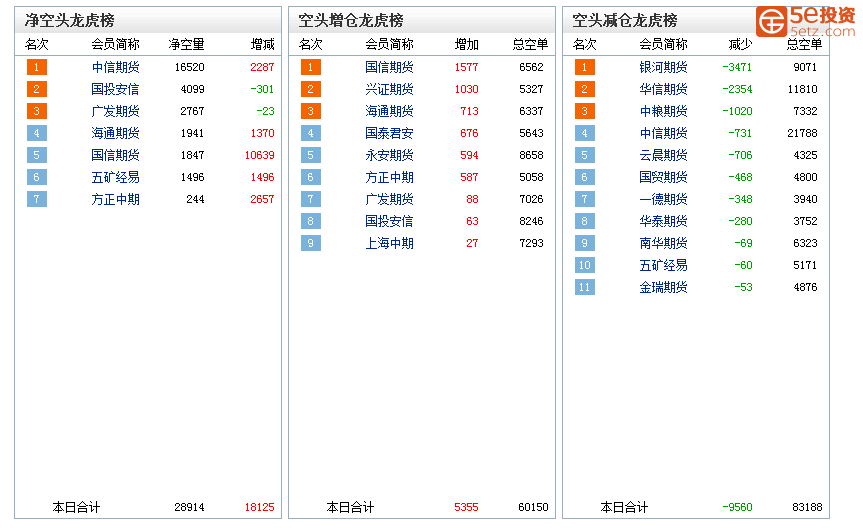Open 中信期货 in the 净空头龙虎榜 table

116,67
